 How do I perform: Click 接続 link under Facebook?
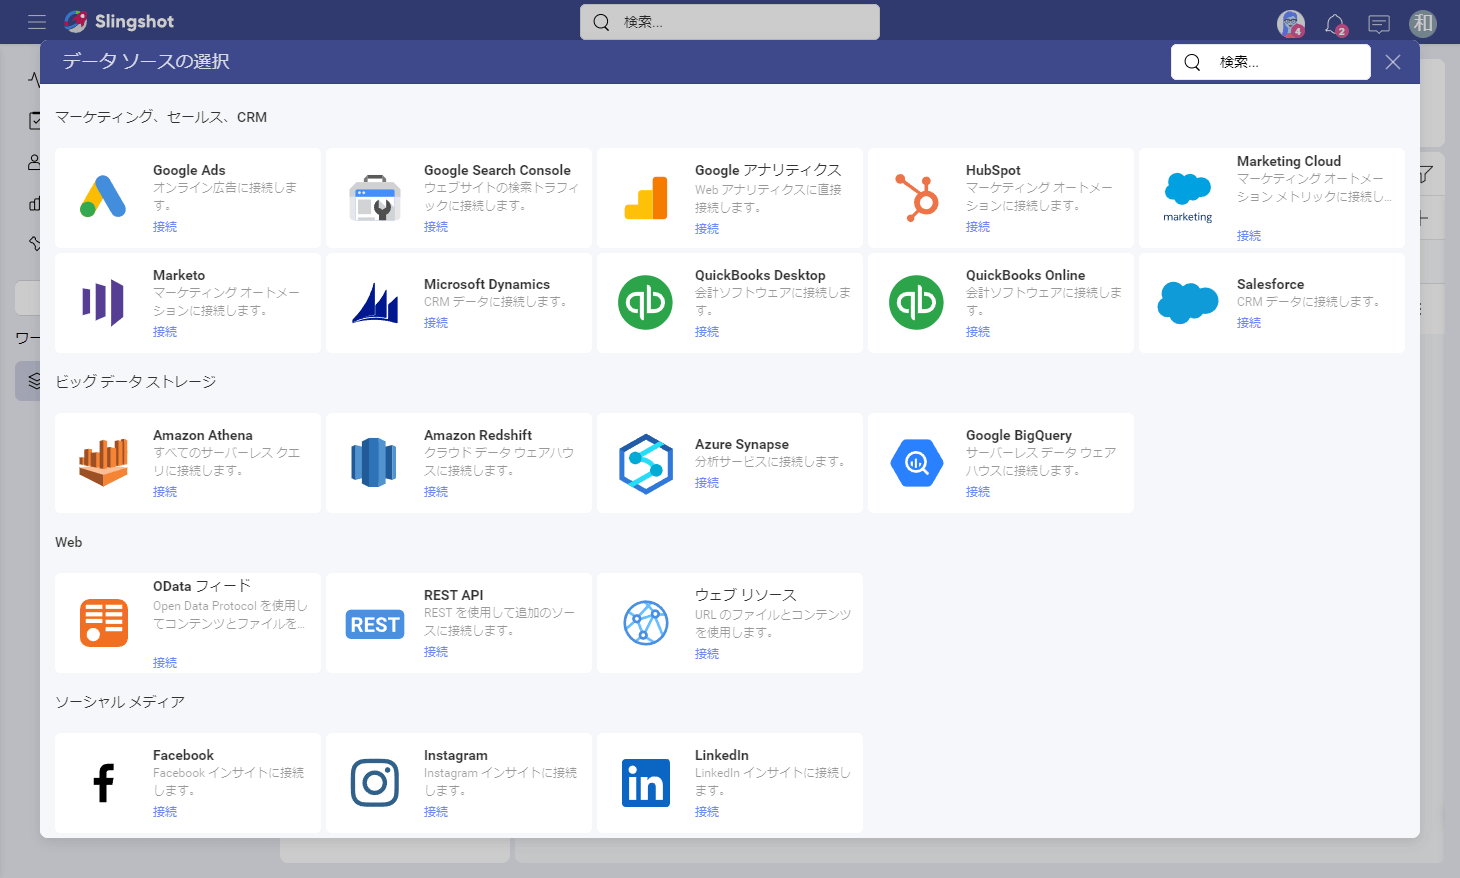coord(165,812)
